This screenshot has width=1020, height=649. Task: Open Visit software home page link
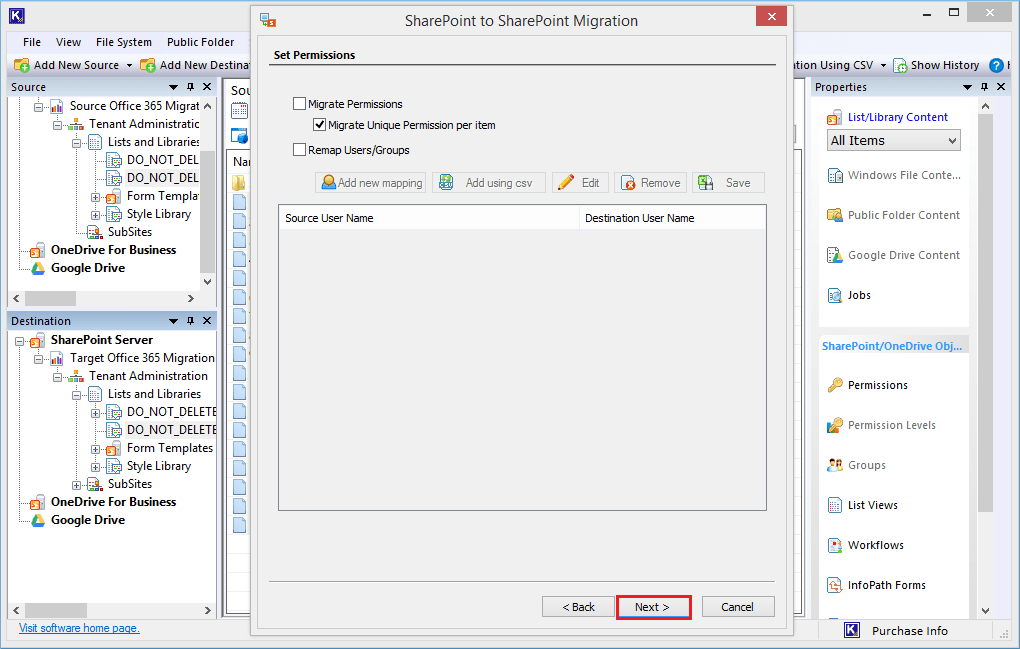(79, 628)
